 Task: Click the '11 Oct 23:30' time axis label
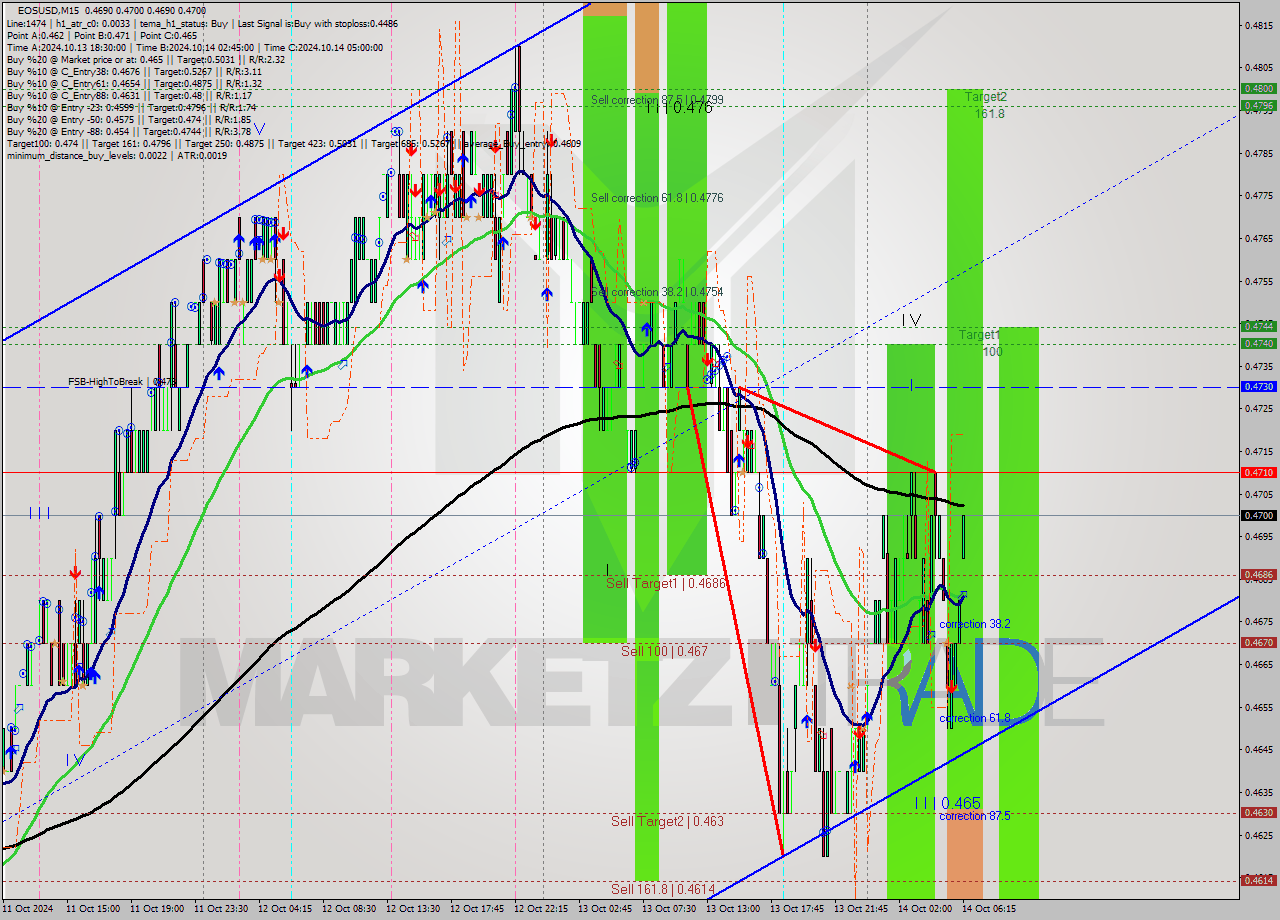[x=220, y=909]
